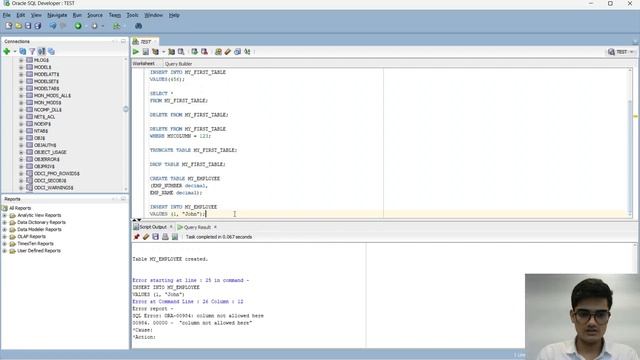Click the green Run circle in main toolbar
The image size is (640, 360).
pyautogui.click(x=78, y=26)
